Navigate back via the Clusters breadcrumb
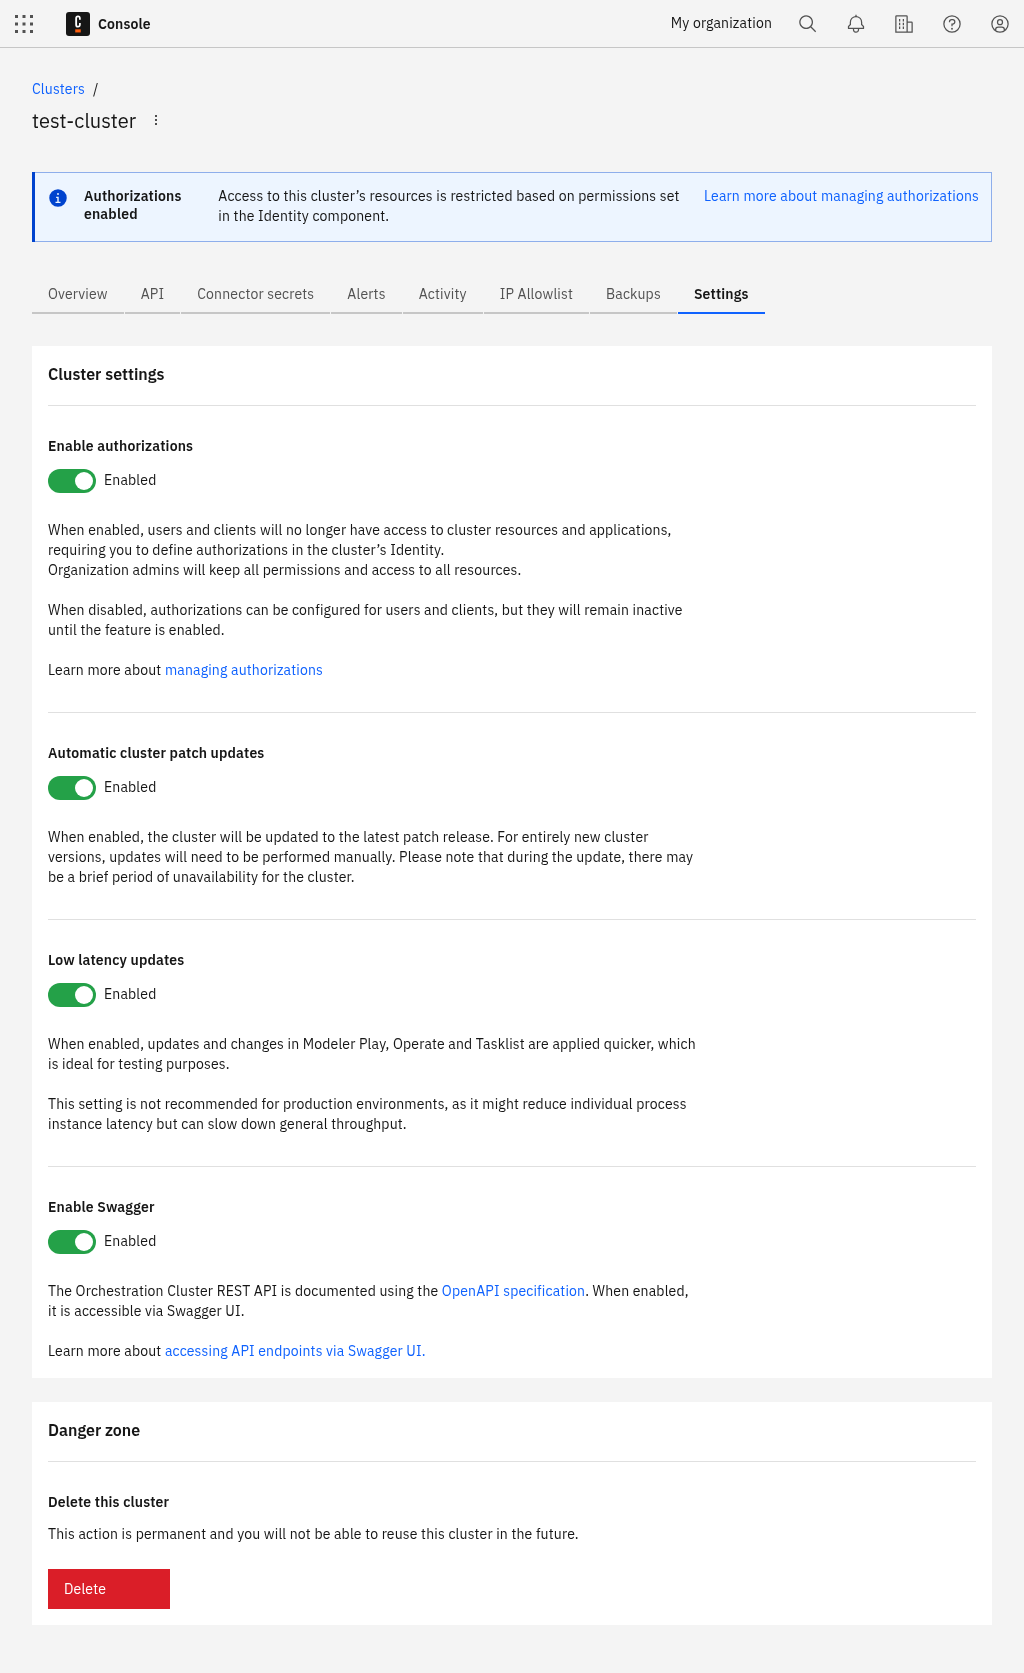 click(58, 89)
